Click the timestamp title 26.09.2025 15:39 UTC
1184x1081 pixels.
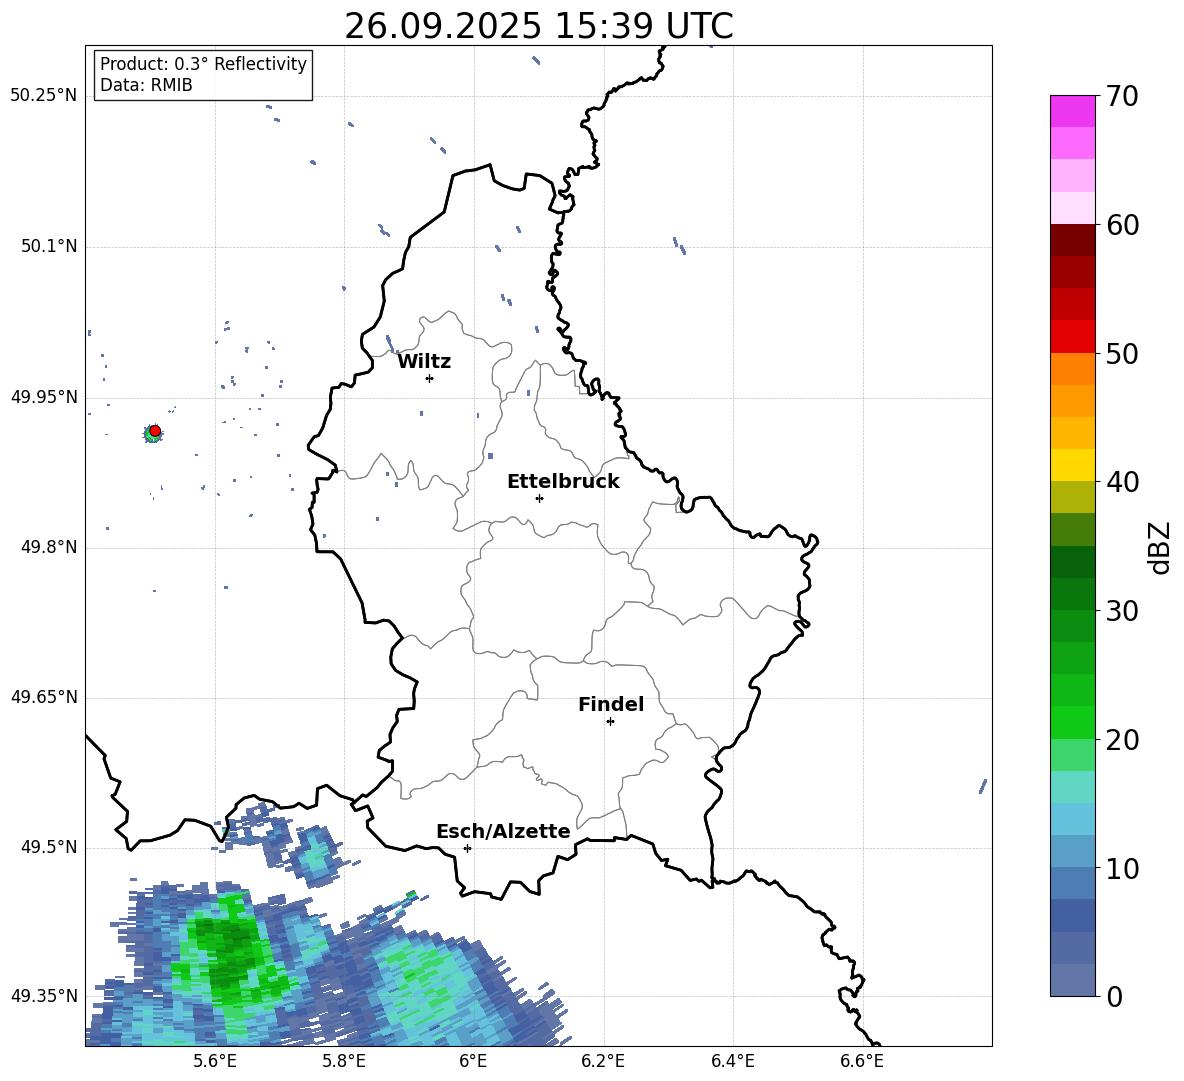pos(539,26)
